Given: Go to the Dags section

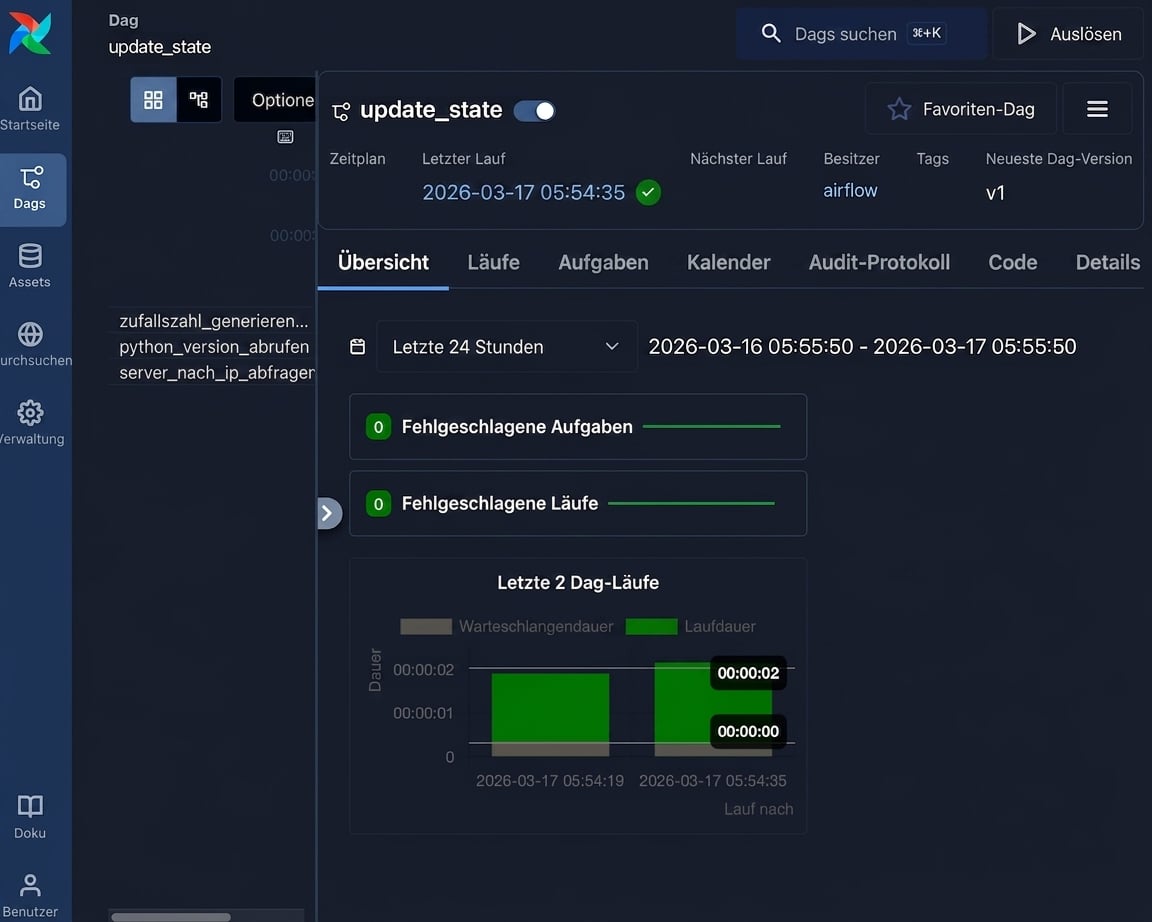Looking at the screenshot, I should click(x=30, y=189).
